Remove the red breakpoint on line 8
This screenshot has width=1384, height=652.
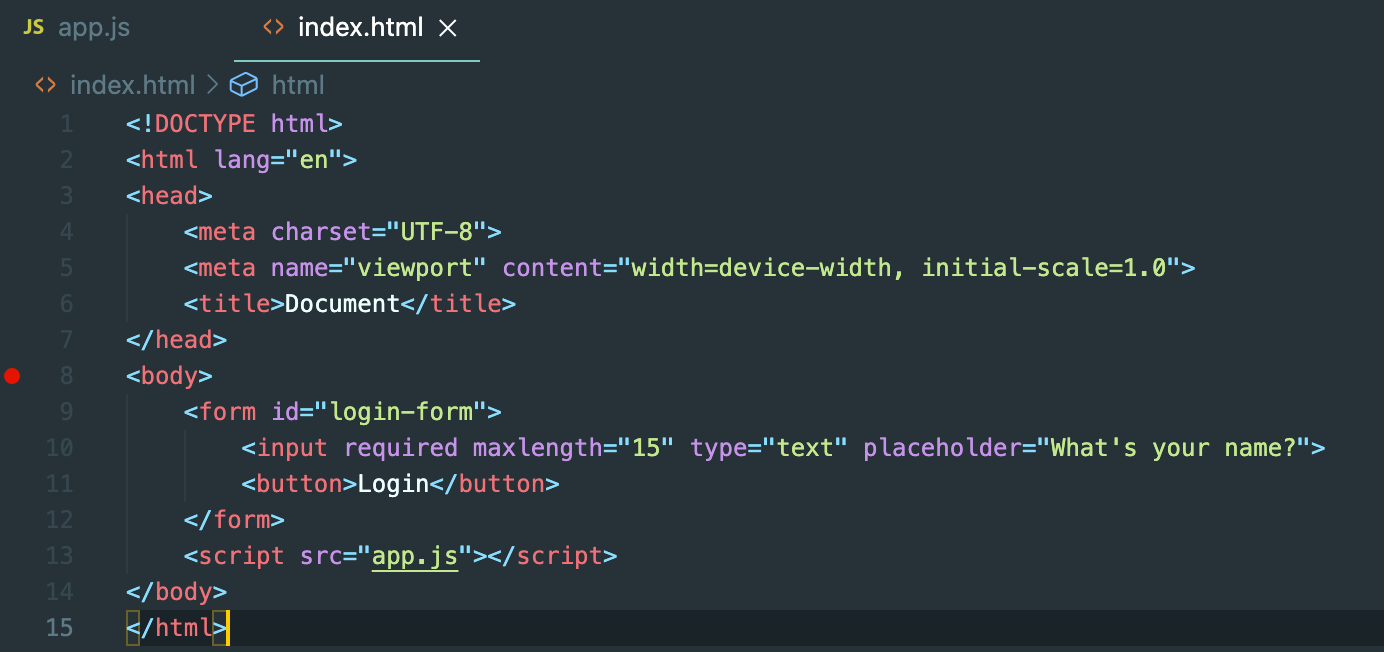pyautogui.click(x=12, y=376)
